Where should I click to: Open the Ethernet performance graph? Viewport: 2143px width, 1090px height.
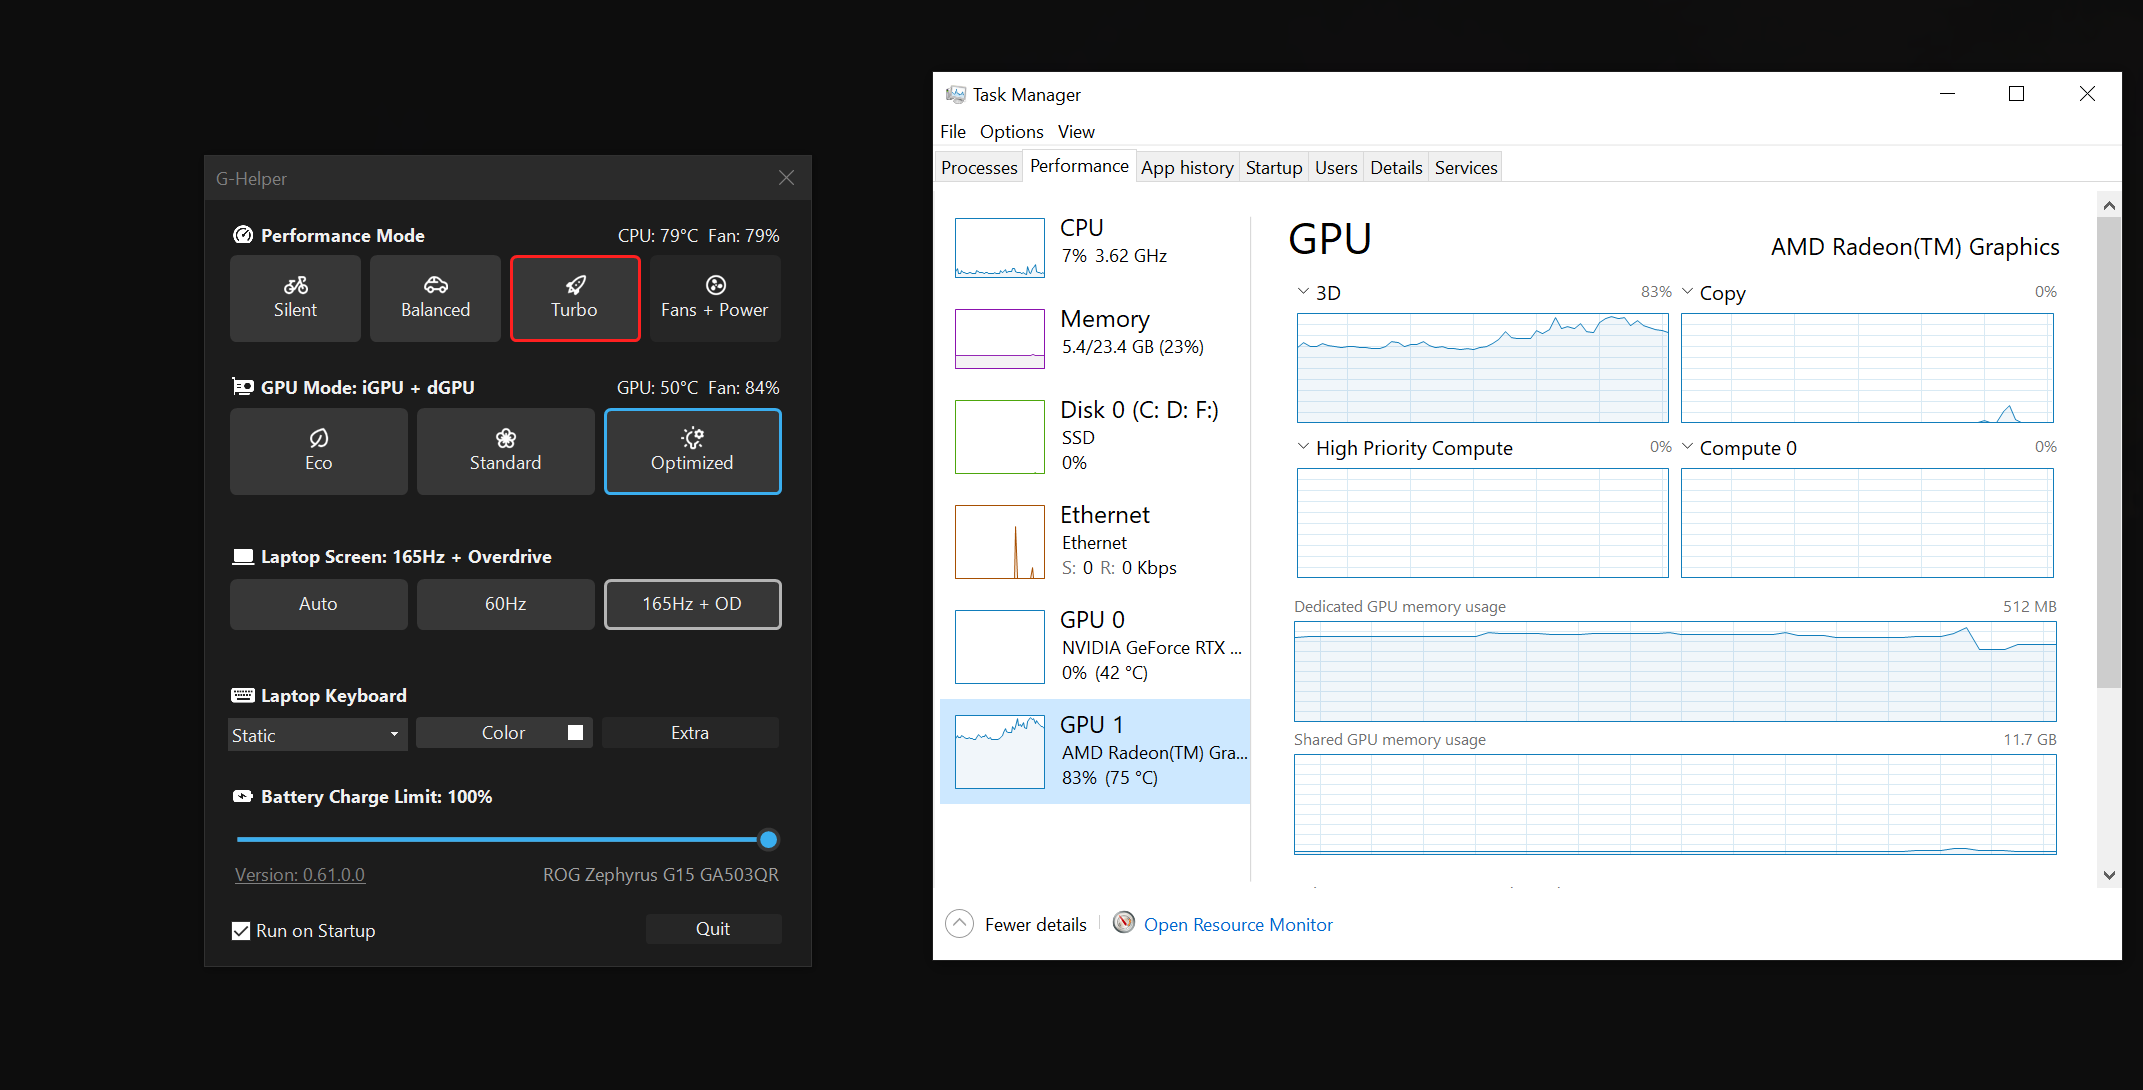click(x=1095, y=541)
